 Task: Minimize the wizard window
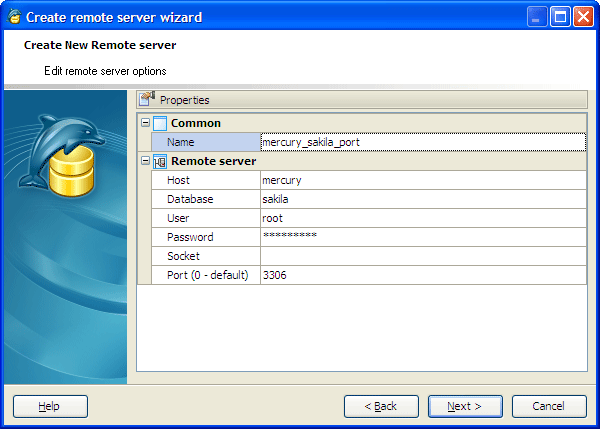coord(537,17)
